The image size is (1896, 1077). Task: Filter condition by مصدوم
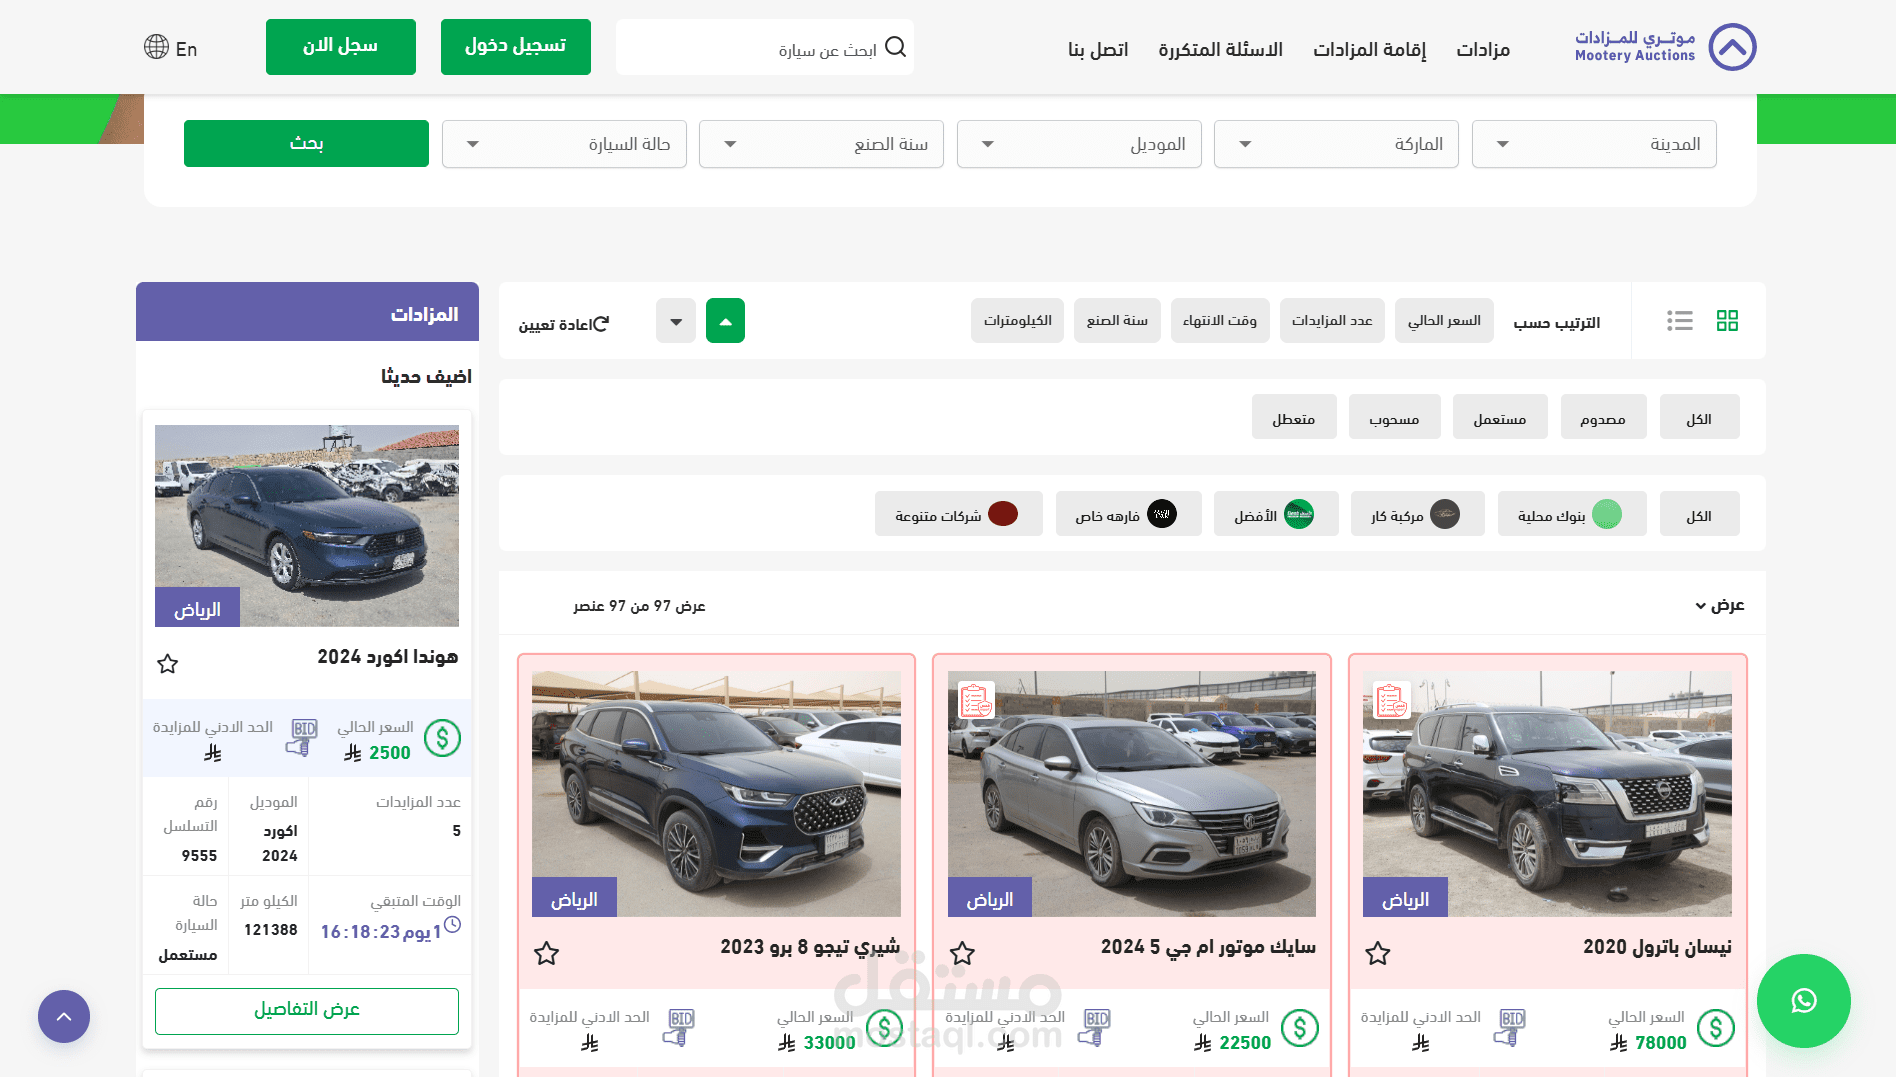(x=1603, y=417)
